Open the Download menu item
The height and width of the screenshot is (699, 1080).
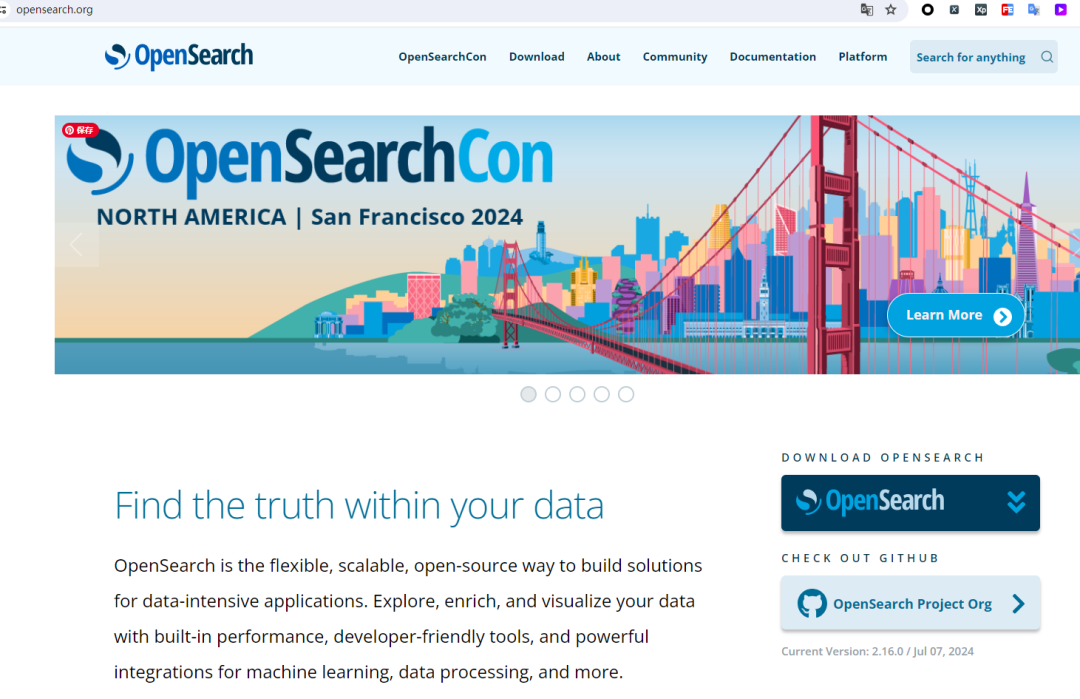click(x=537, y=56)
